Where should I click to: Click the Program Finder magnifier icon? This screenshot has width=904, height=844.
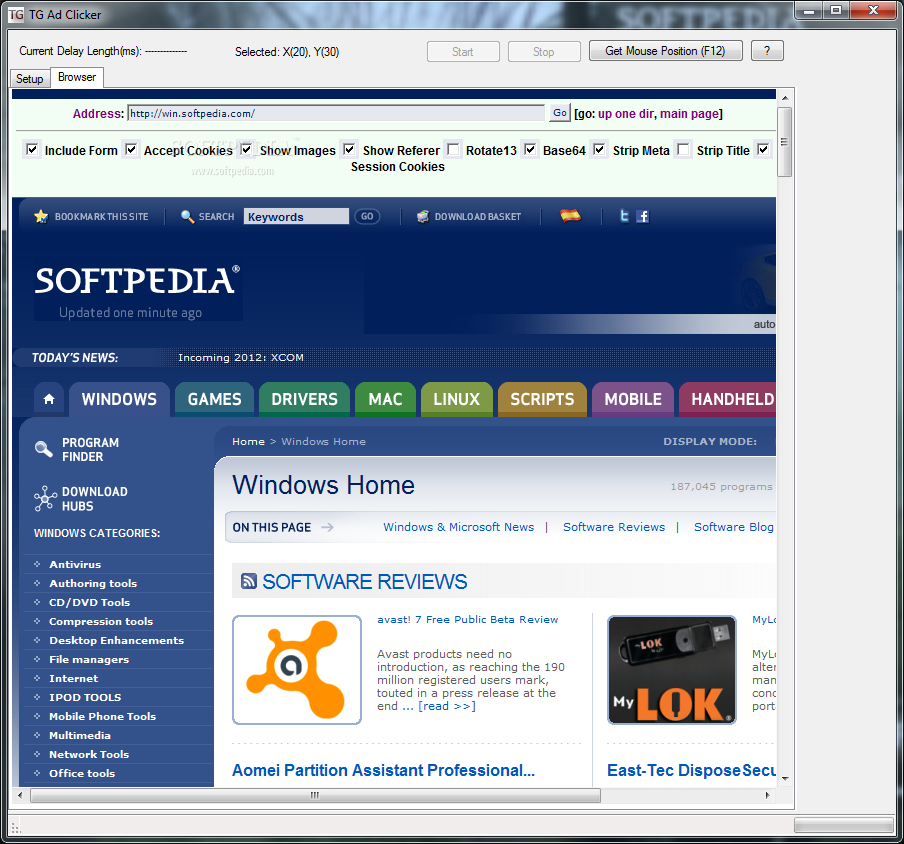tap(43, 449)
